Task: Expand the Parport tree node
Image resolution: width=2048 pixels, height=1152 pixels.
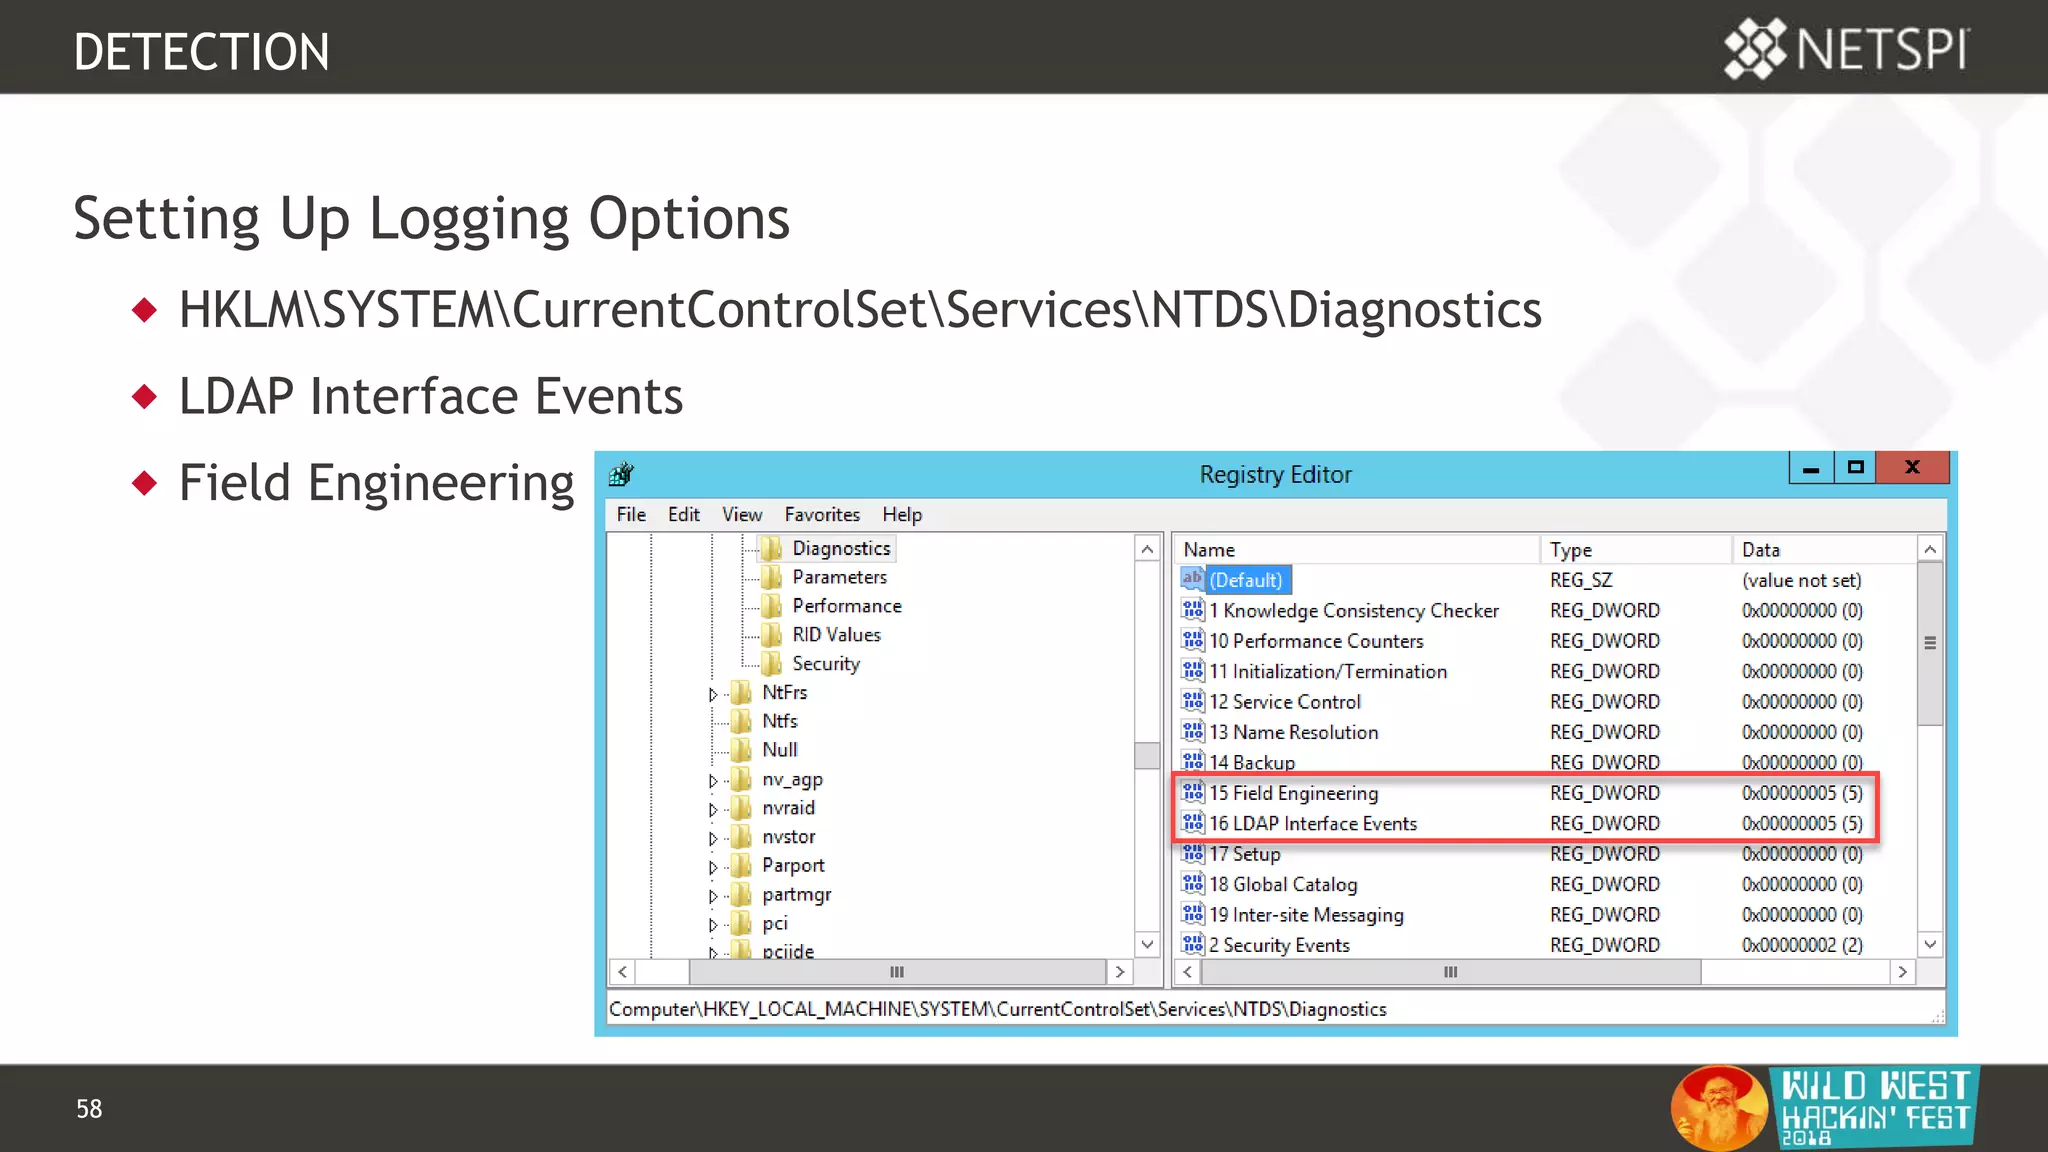Action: [713, 867]
